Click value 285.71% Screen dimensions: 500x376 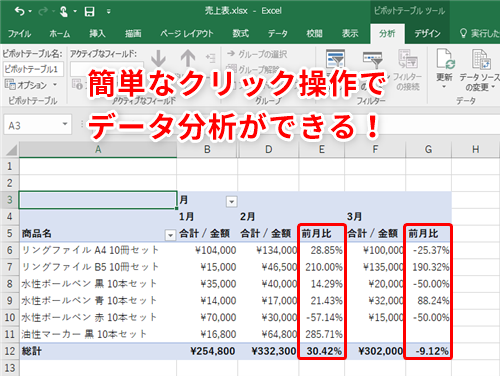[x=324, y=334]
